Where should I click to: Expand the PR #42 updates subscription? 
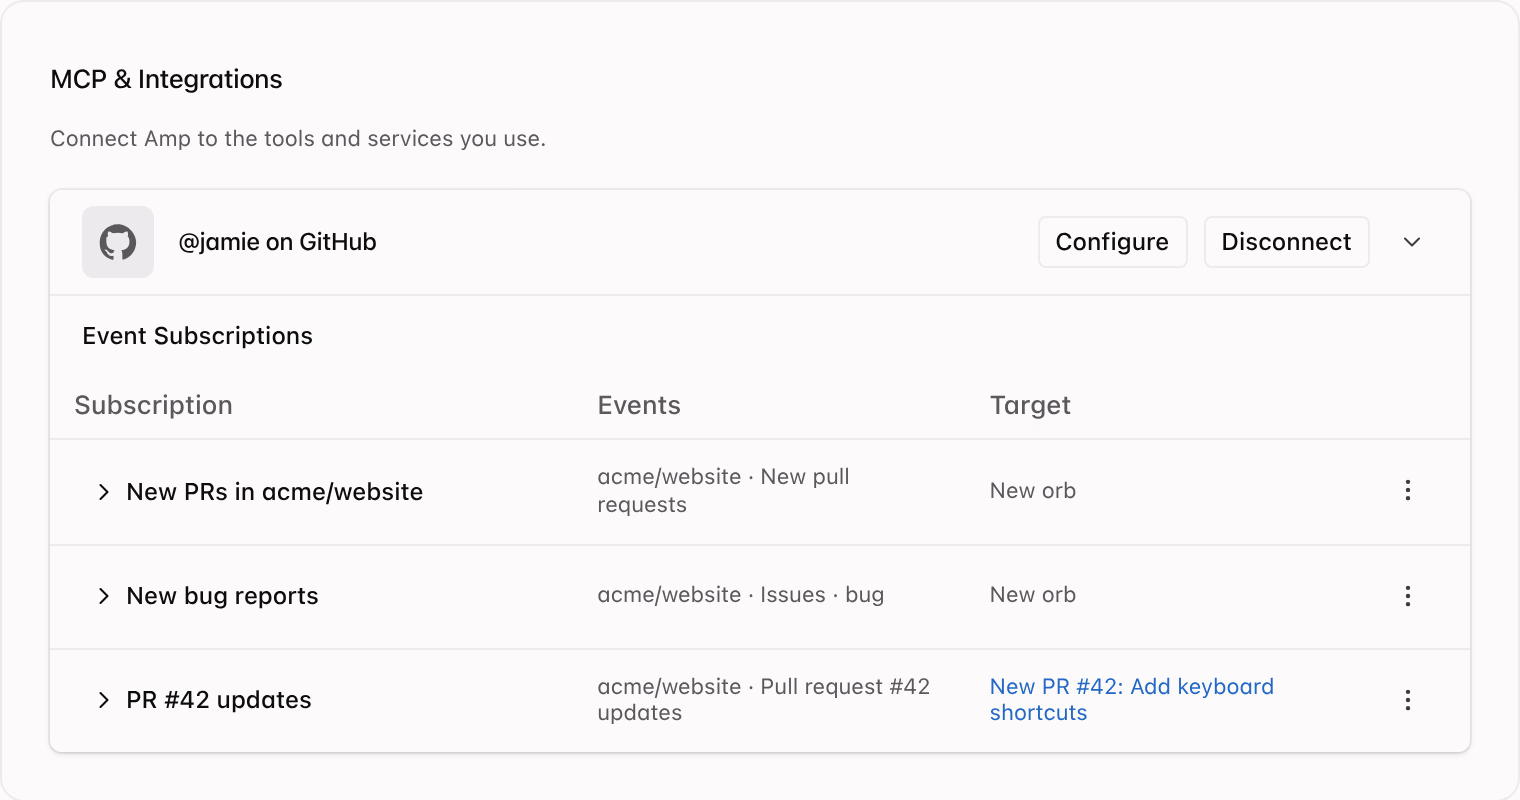click(x=103, y=700)
